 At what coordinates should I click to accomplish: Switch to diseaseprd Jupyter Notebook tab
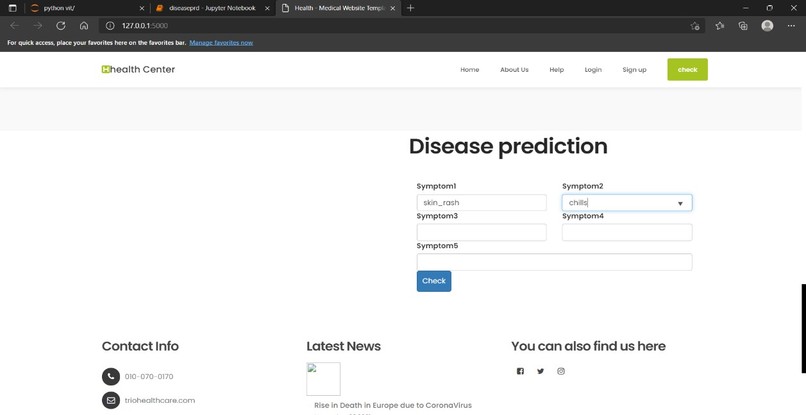212,8
